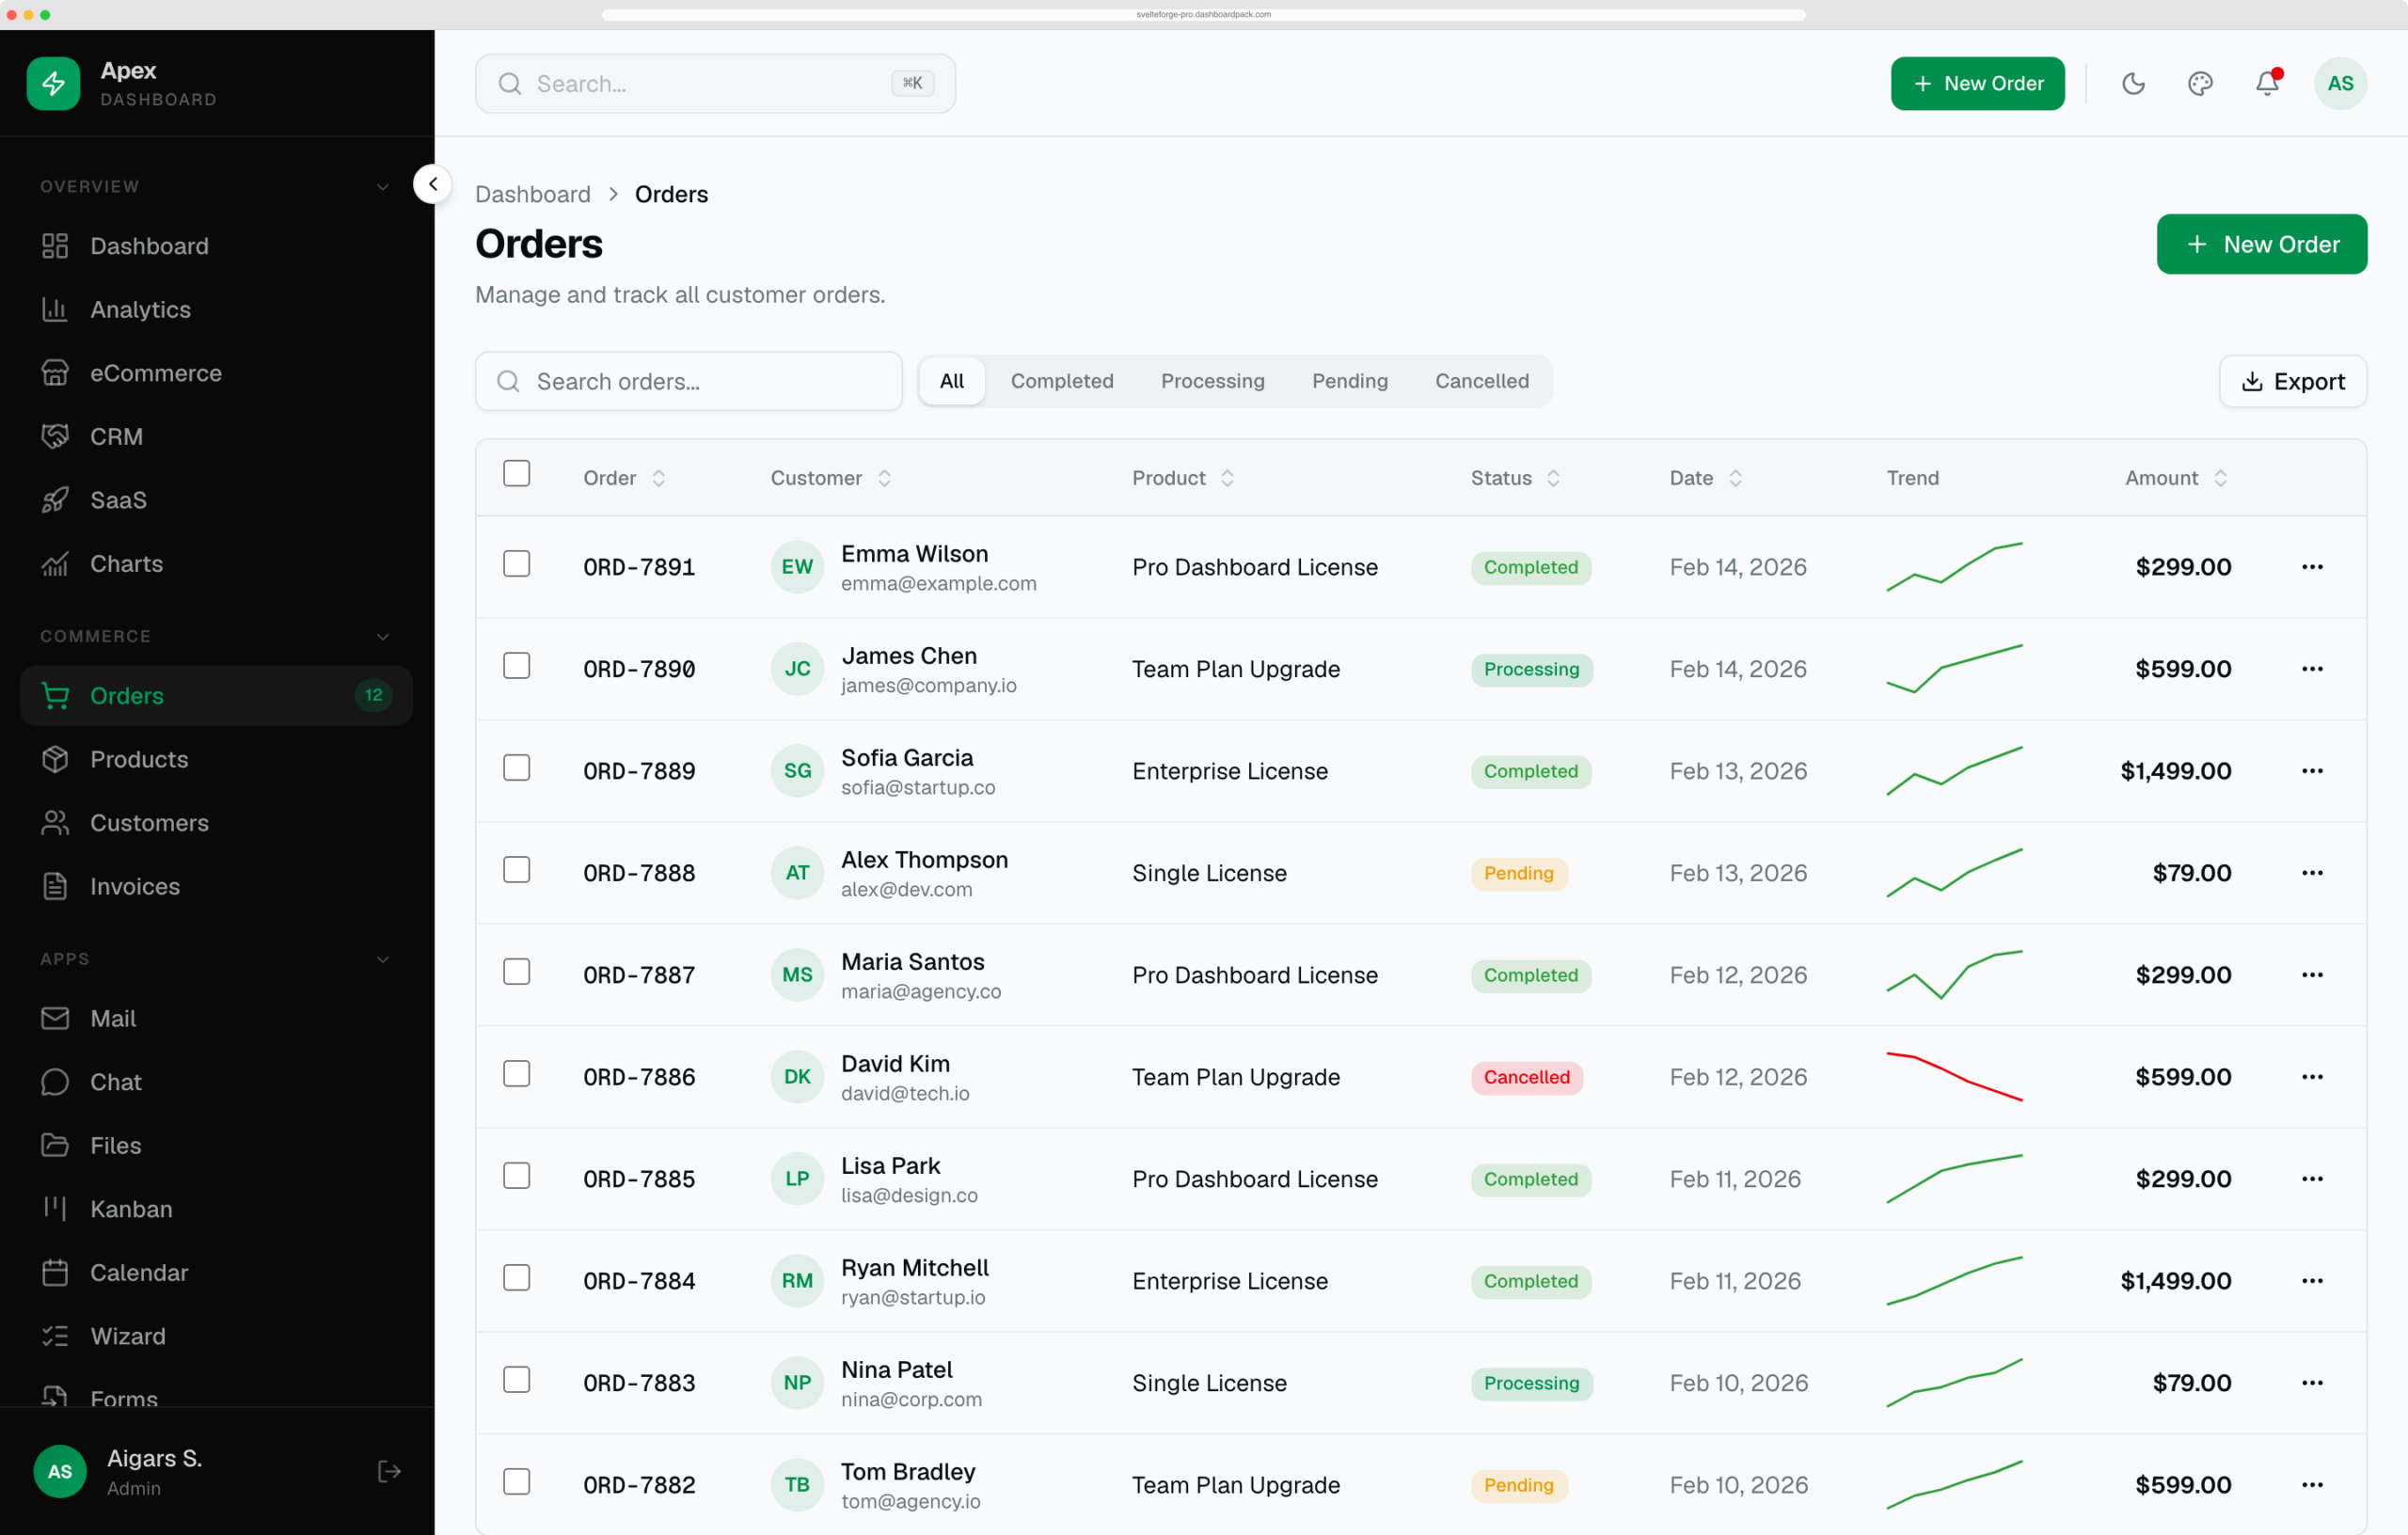Sort table by Order column

[x=625, y=478]
